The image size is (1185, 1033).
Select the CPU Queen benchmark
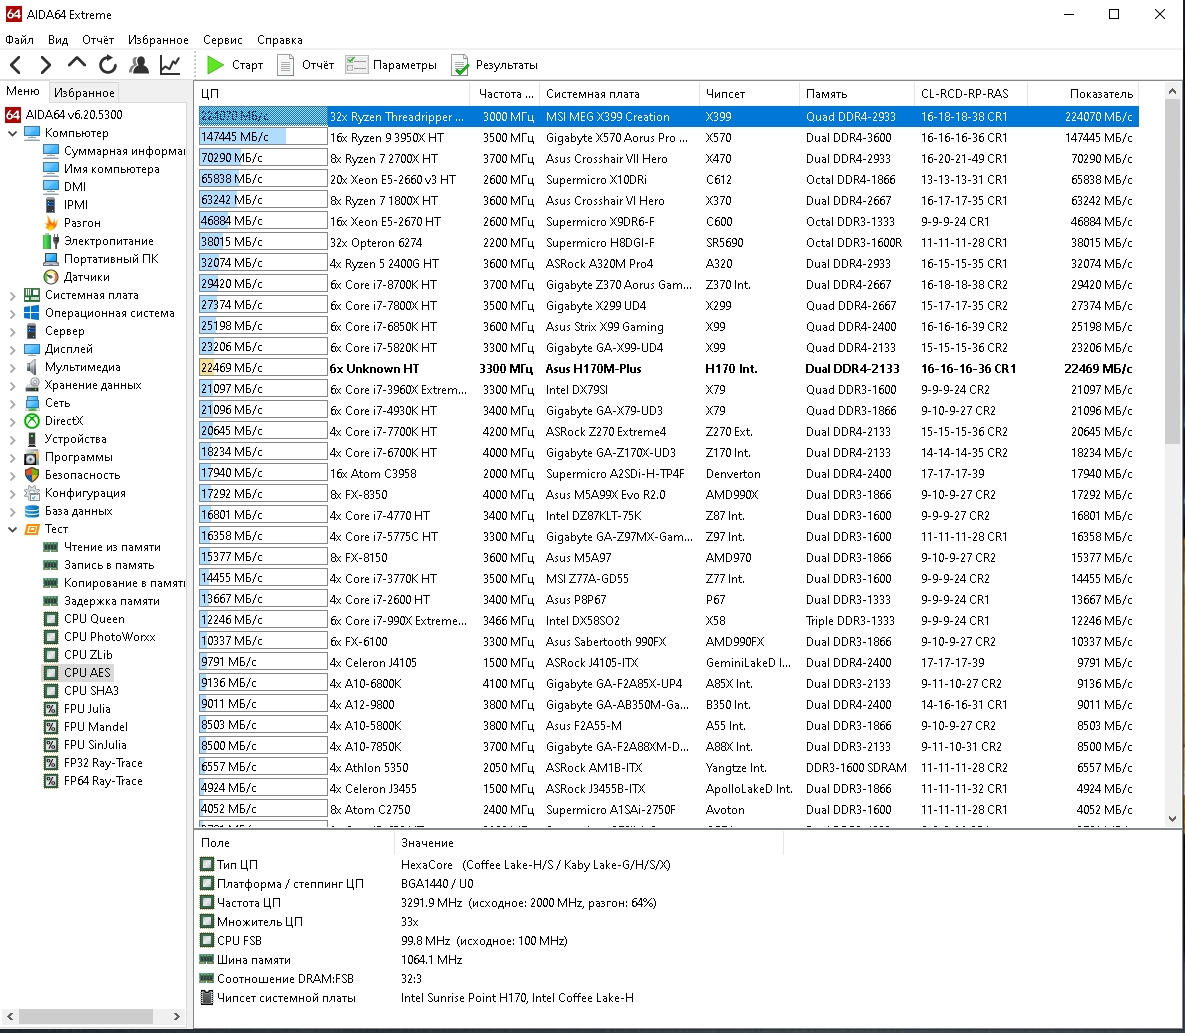(94, 619)
